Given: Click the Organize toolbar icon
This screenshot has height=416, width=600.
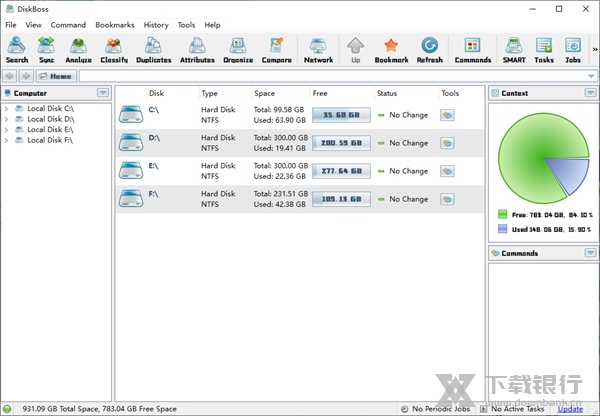Looking at the screenshot, I should (238, 49).
